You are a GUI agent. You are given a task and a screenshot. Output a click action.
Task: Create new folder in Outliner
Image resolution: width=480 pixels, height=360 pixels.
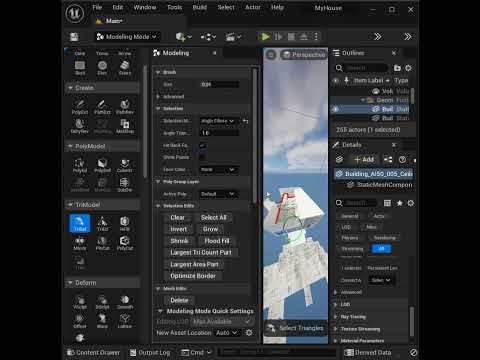397,68
